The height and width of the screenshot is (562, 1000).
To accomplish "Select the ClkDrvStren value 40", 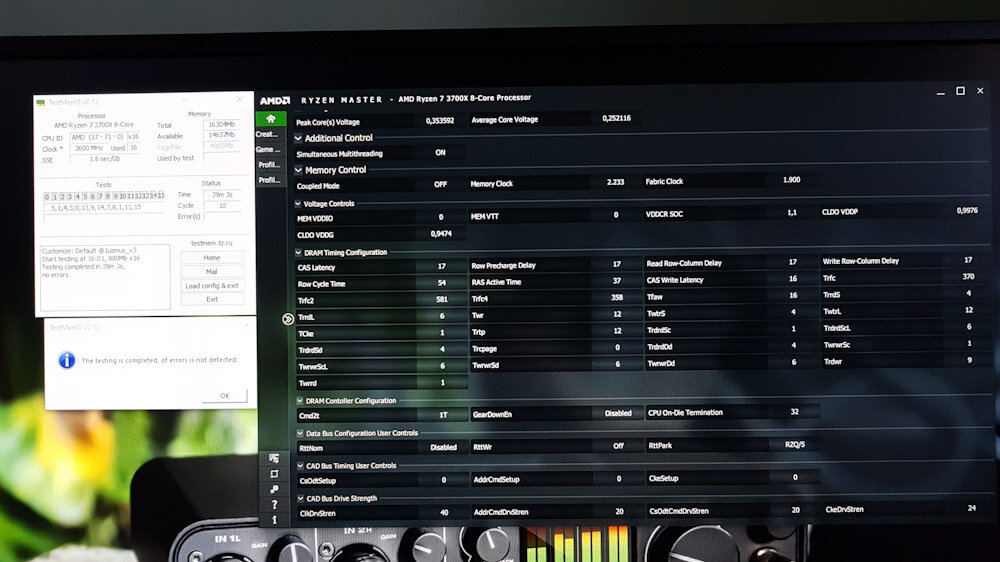I will click(444, 513).
